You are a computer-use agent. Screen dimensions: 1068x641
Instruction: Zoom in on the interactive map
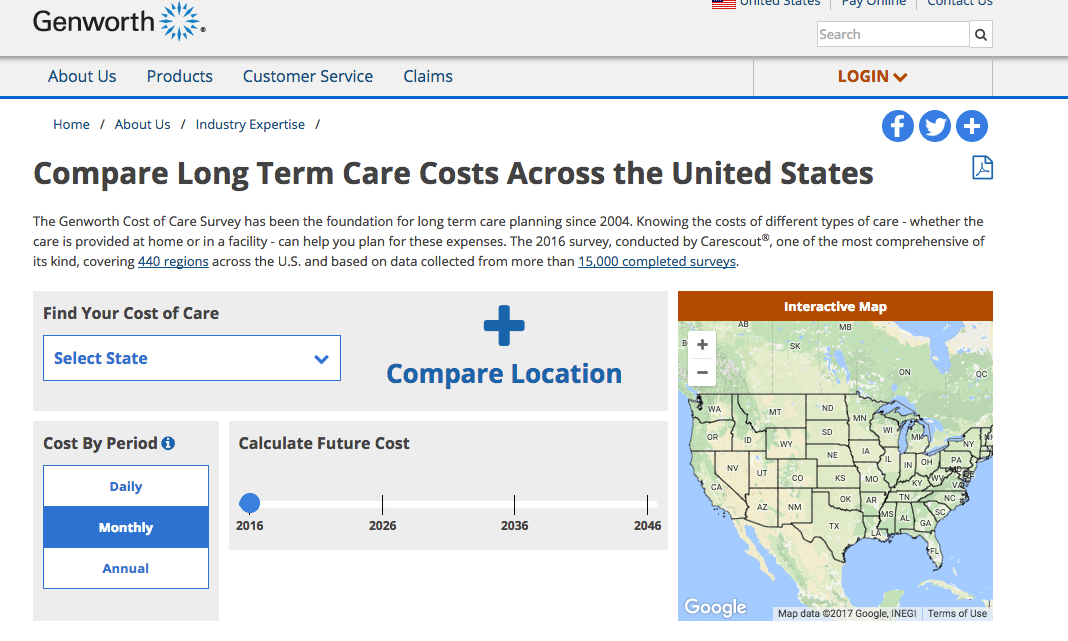[x=702, y=345]
